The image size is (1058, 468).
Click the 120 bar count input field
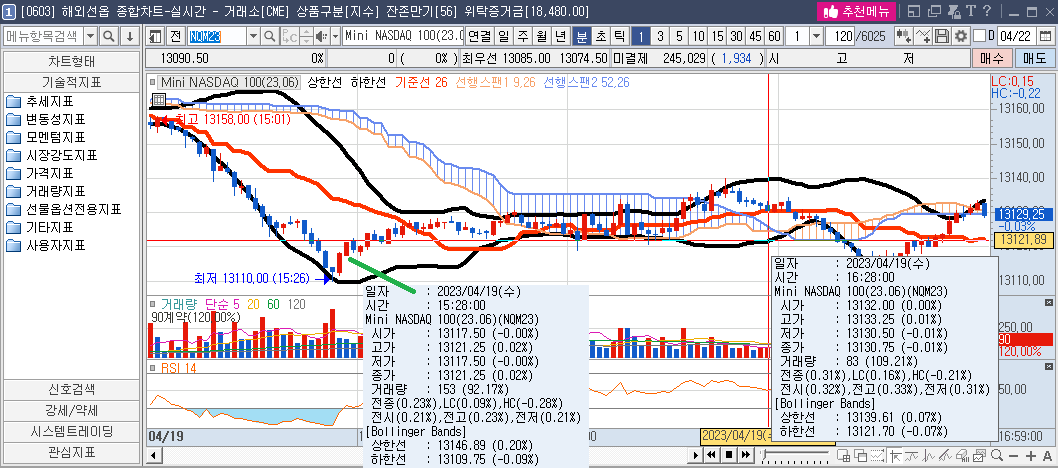pyautogui.click(x=841, y=36)
